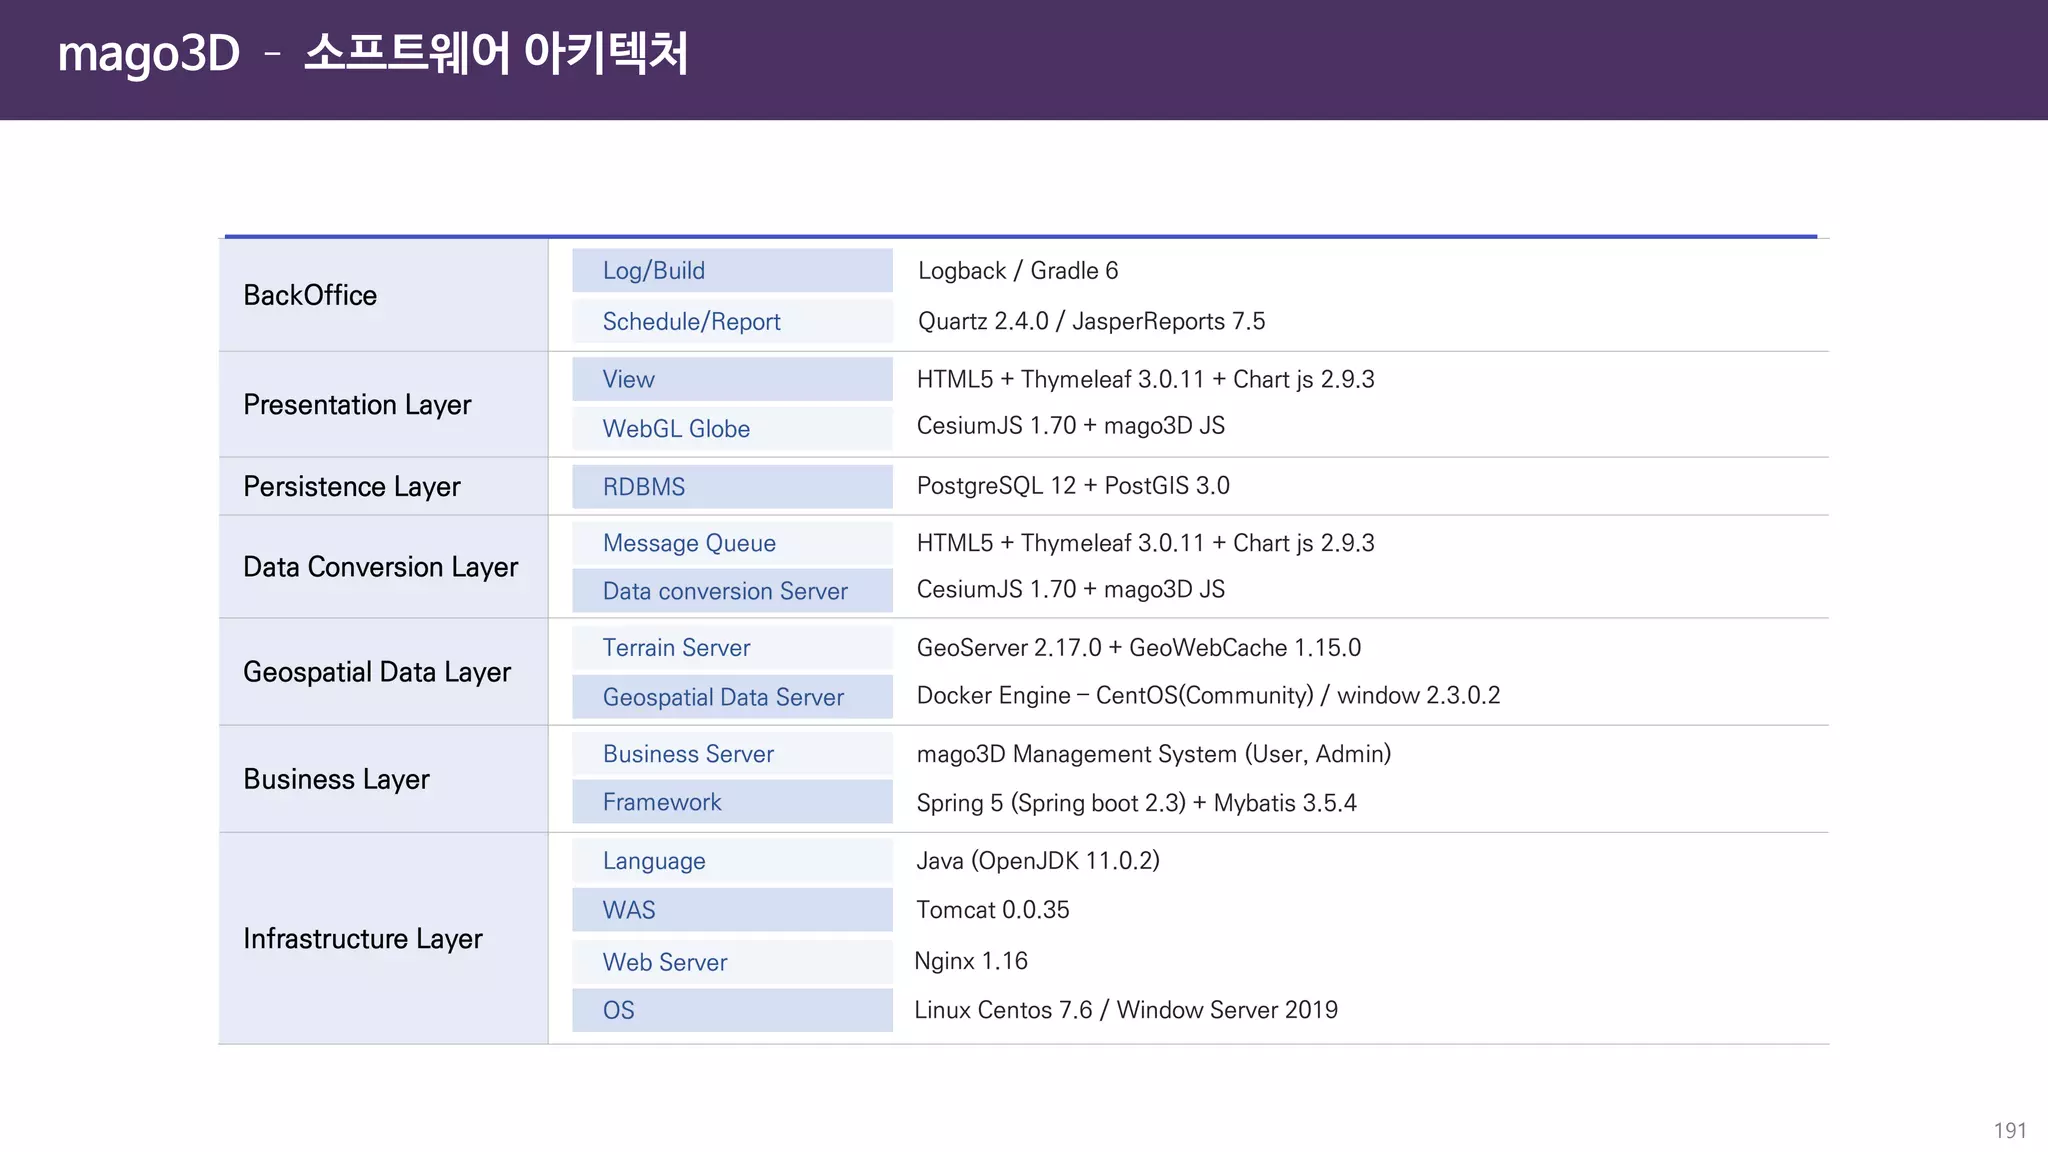This screenshot has width=2048, height=1152.
Task: Click the 'Data conversion Server' label
Action: point(732,591)
